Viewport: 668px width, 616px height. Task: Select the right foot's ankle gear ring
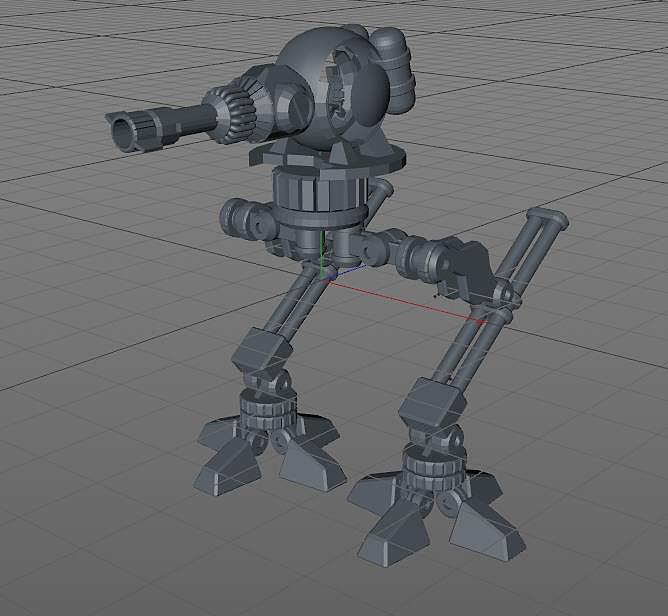pos(433,468)
